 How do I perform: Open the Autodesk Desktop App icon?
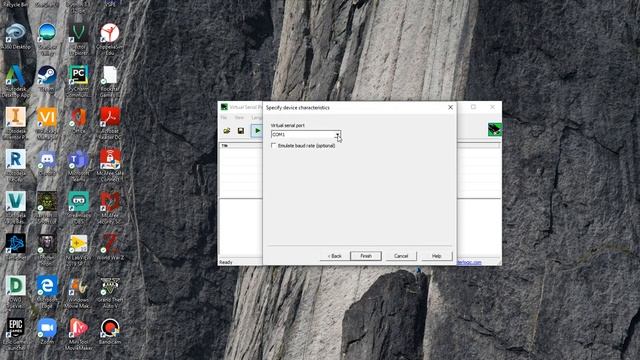click(16, 82)
